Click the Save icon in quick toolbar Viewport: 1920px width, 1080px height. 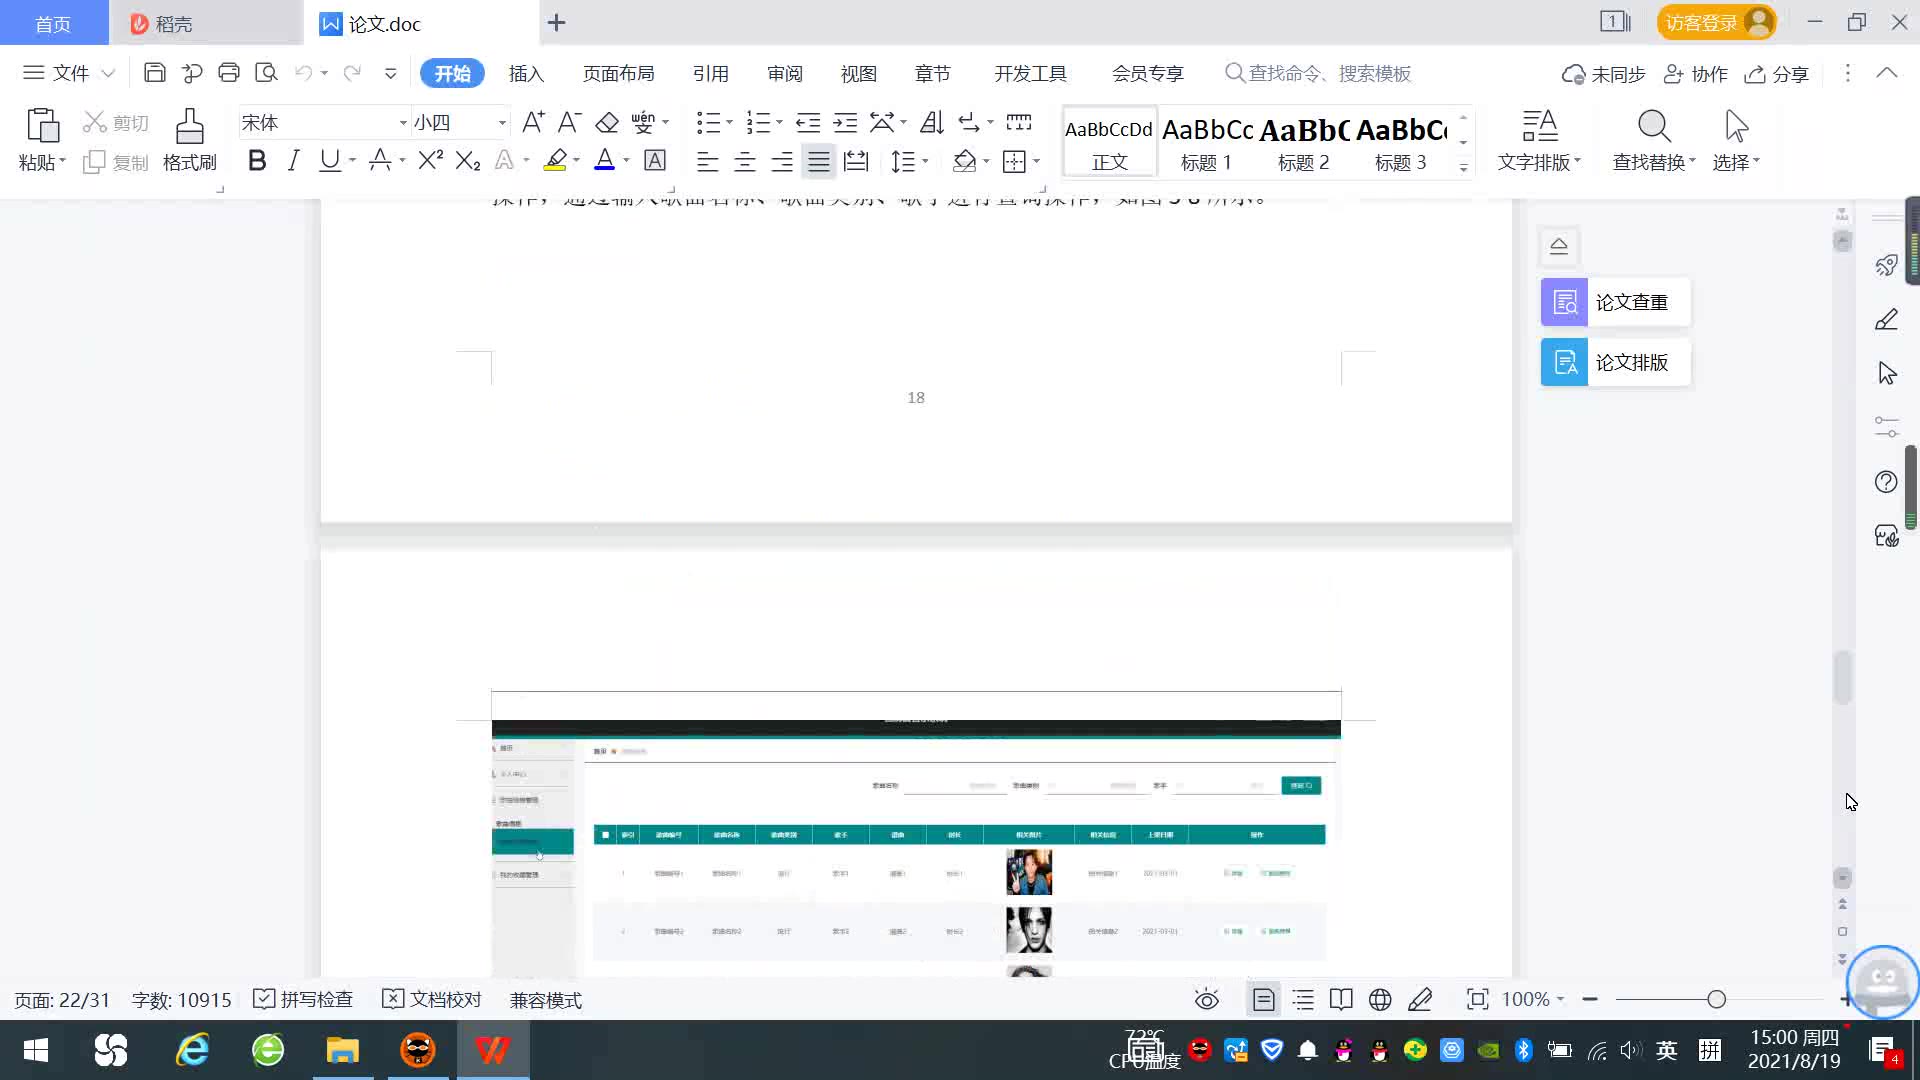tap(154, 73)
